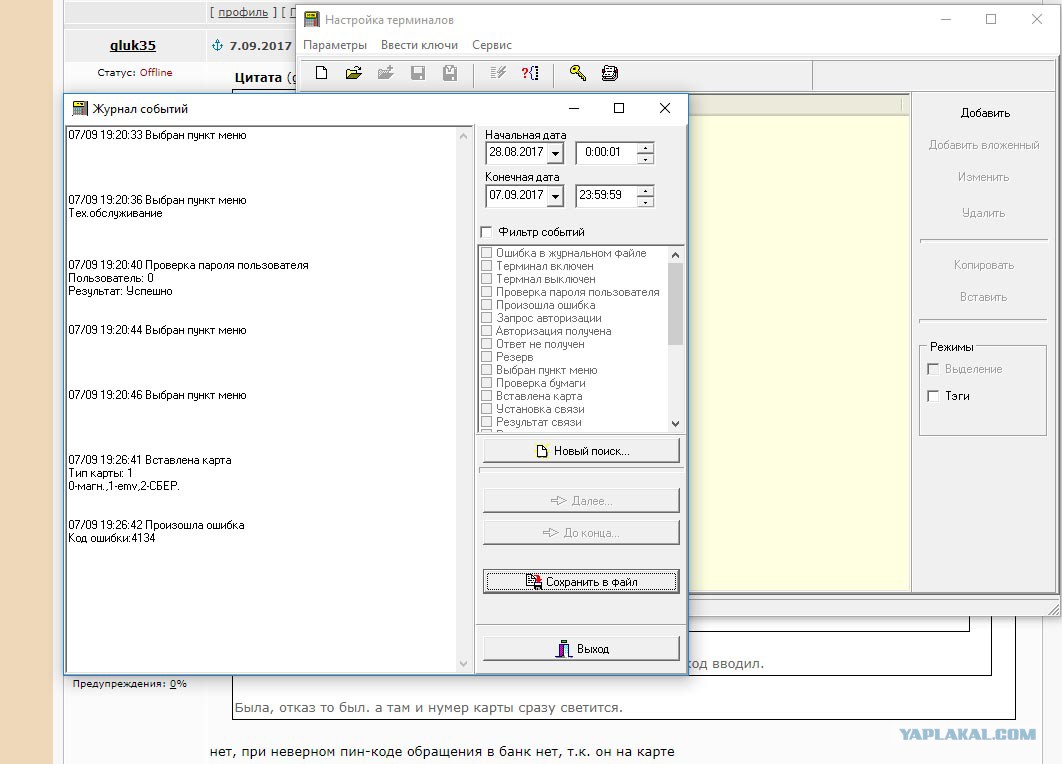1062x764 pixels.
Task: Click the end time field 23:59:59
Action: pyautogui.click(x=606, y=196)
